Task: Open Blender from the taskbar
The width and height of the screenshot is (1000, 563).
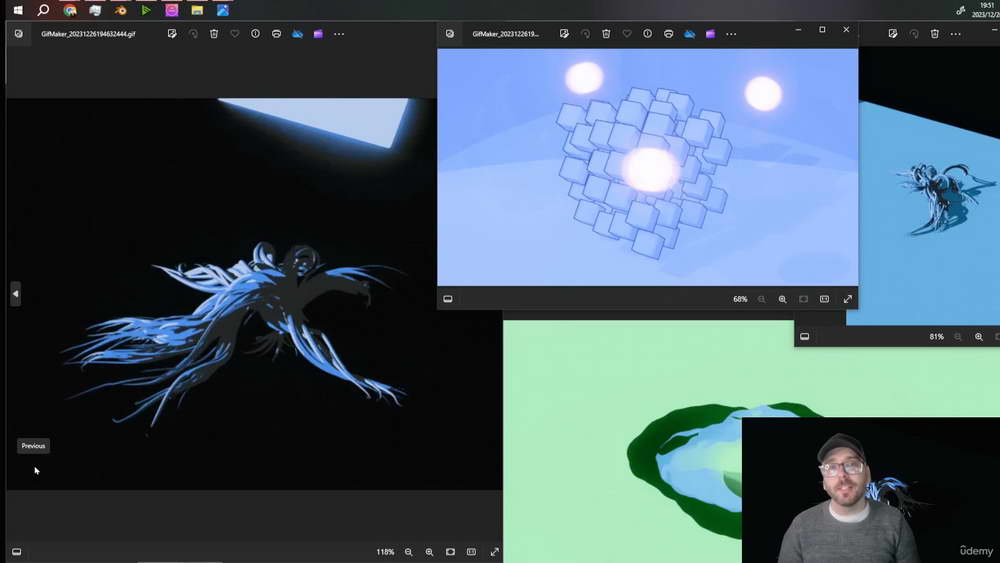Action: 121,10
